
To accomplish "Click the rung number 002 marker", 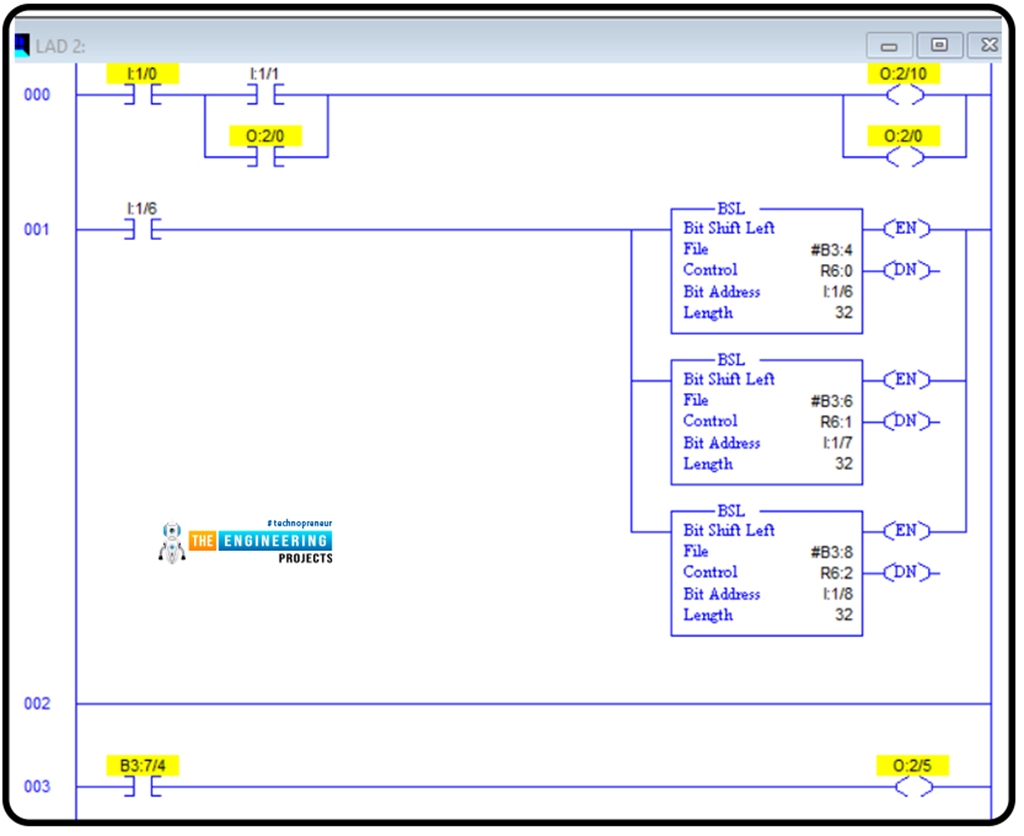I will pyautogui.click(x=36, y=703).
